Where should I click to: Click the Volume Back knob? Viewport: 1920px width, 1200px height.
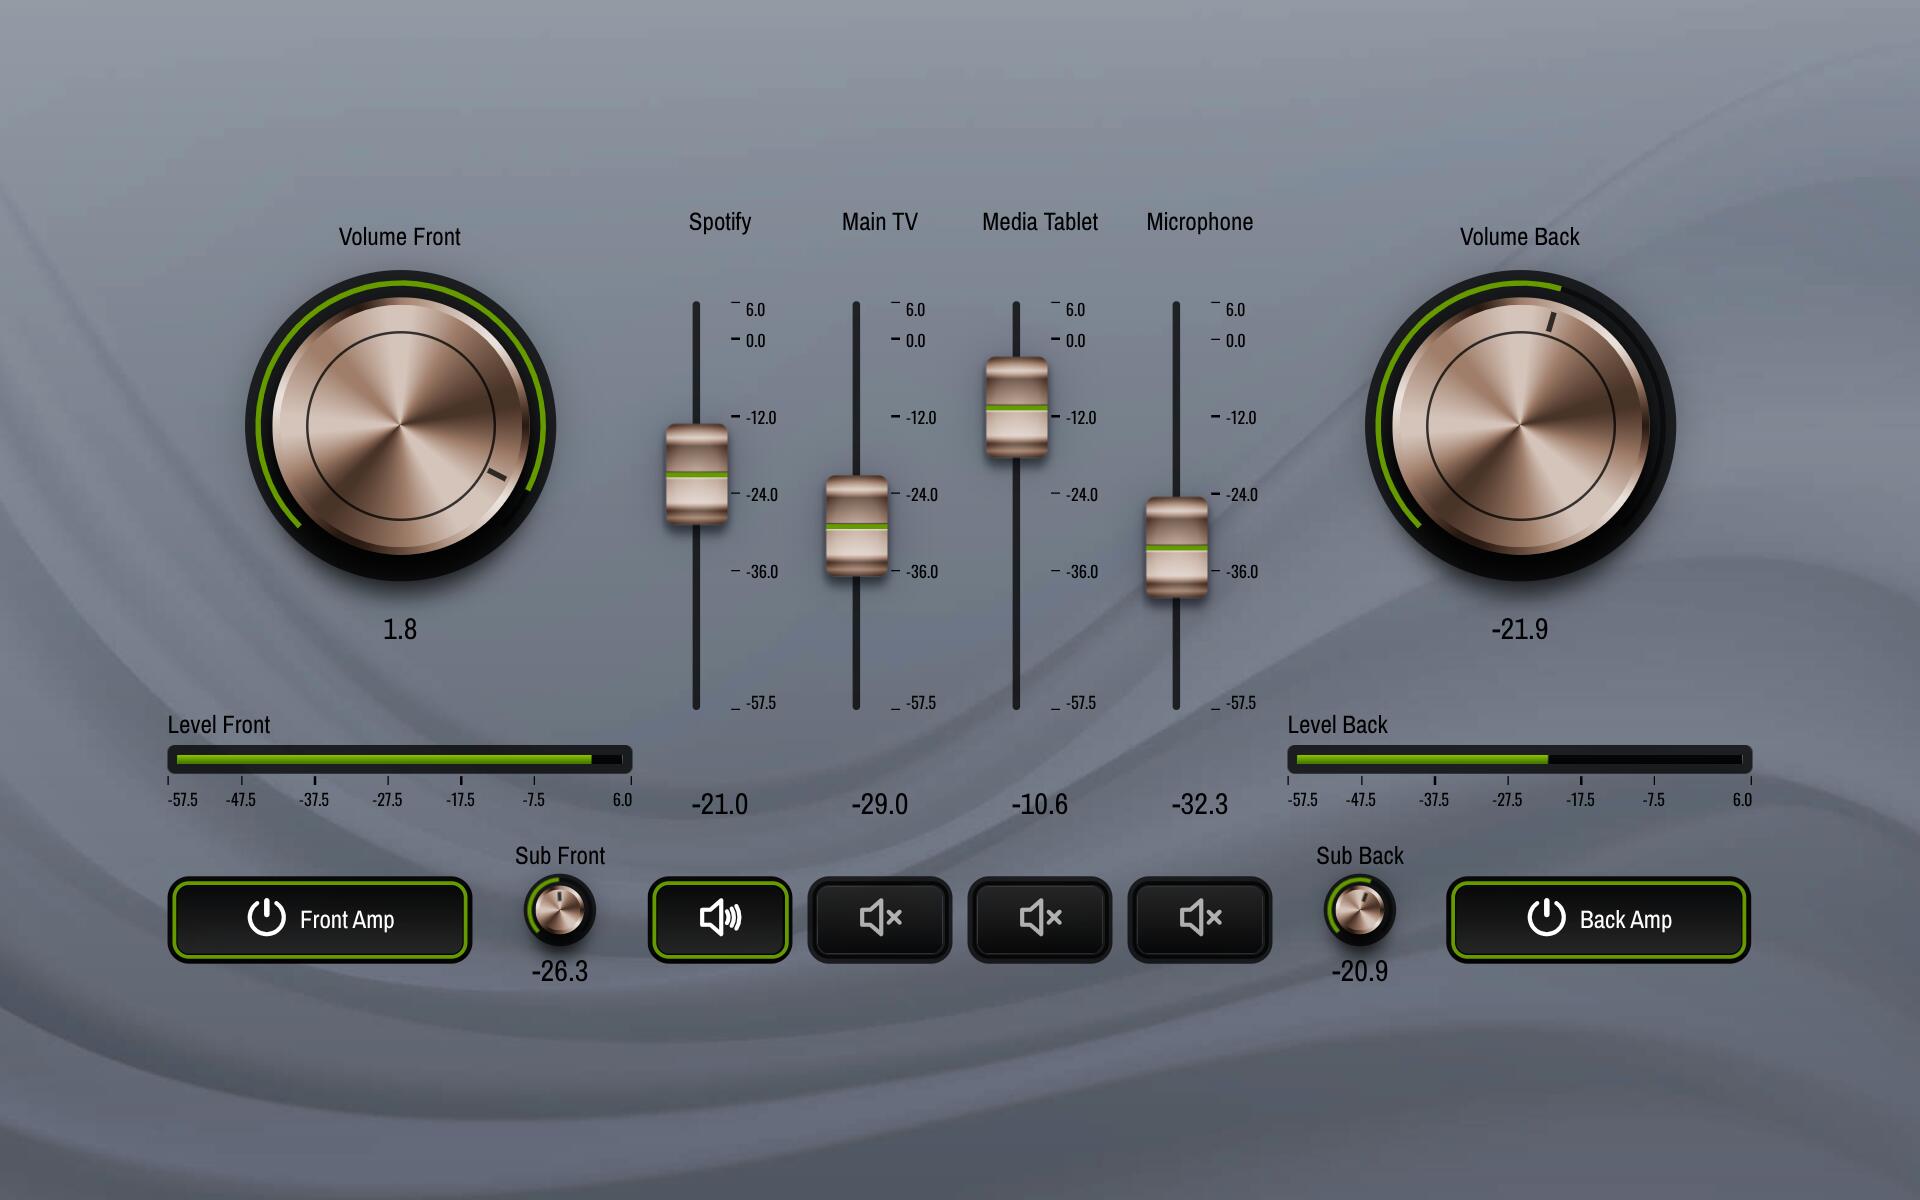tap(1520, 426)
